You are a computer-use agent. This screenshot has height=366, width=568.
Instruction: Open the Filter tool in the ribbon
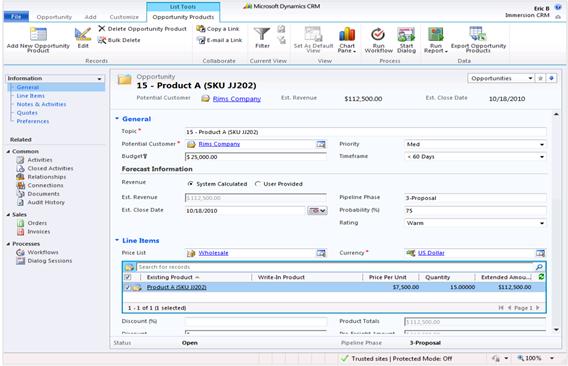tap(262, 37)
